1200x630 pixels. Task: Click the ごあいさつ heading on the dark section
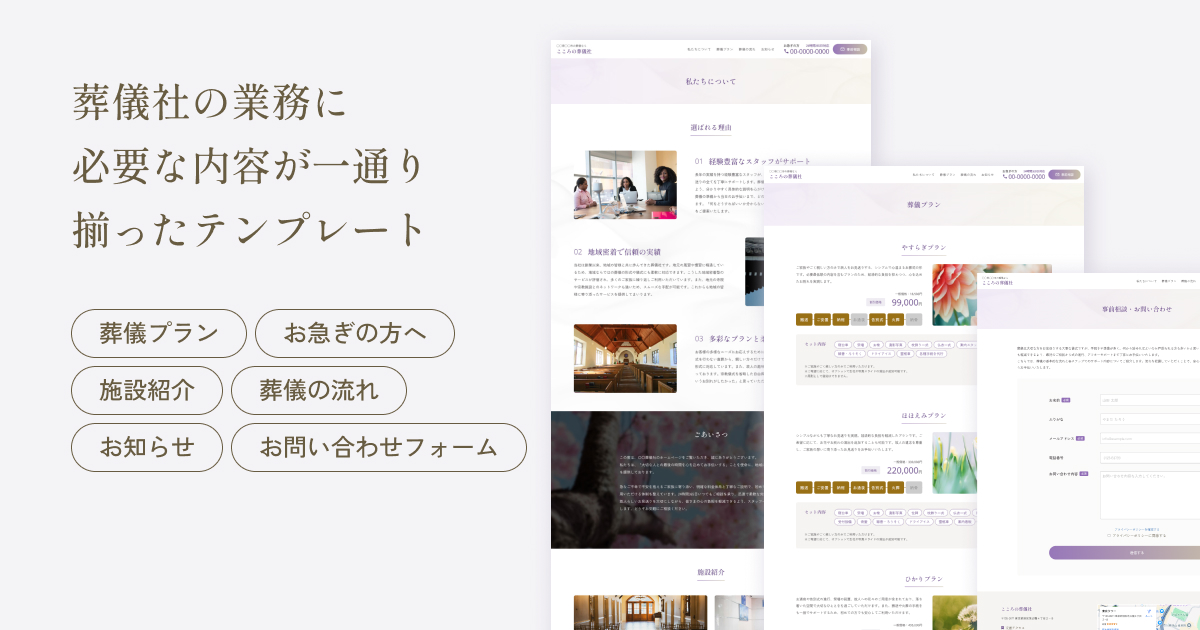coord(711,436)
